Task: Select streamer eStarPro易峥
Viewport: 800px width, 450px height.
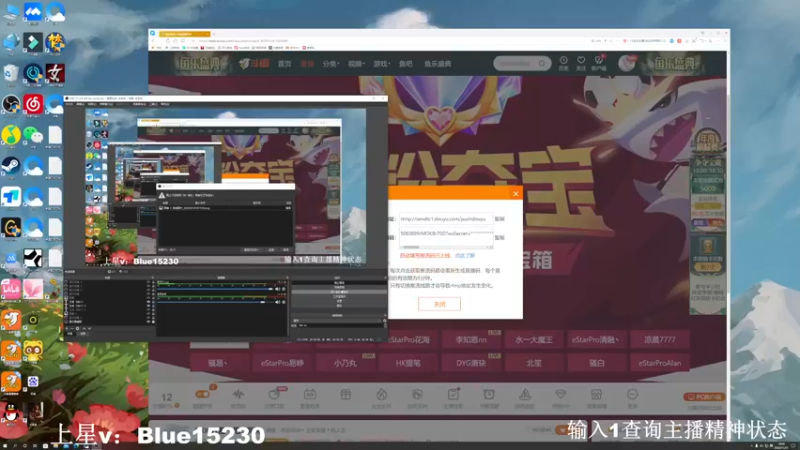Action: pyautogui.click(x=282, y=363)
